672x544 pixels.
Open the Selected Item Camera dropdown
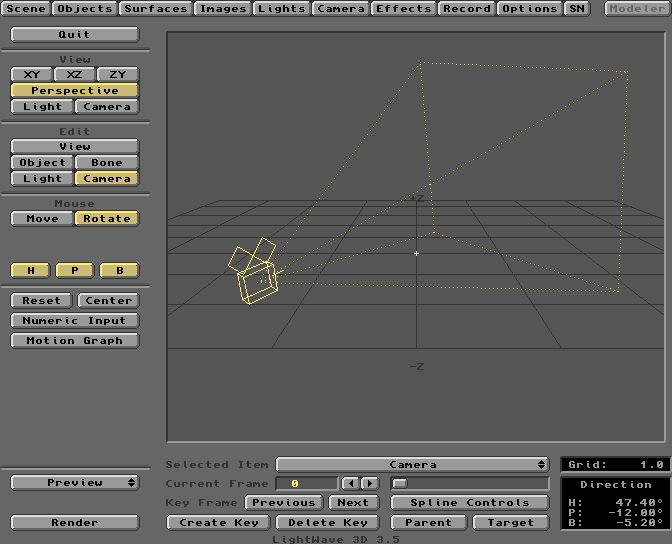click(412, 465)
